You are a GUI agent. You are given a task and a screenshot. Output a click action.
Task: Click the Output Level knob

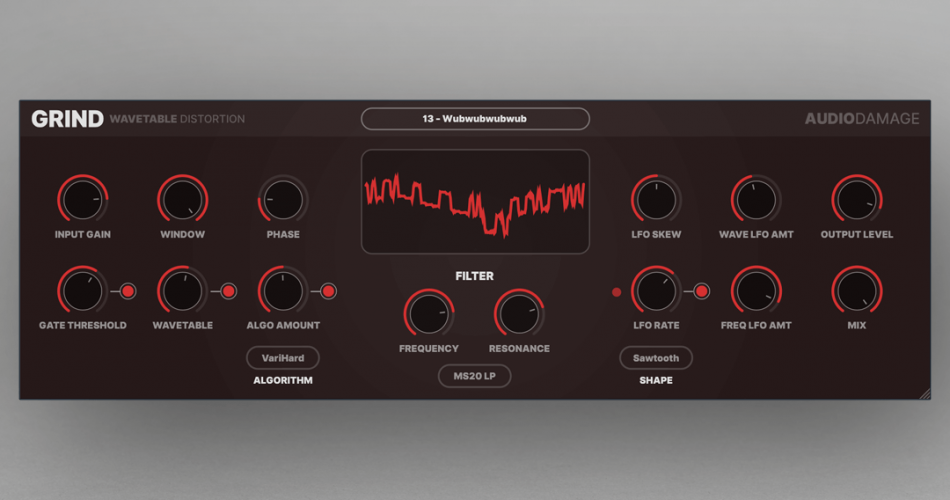pos(857,199)
